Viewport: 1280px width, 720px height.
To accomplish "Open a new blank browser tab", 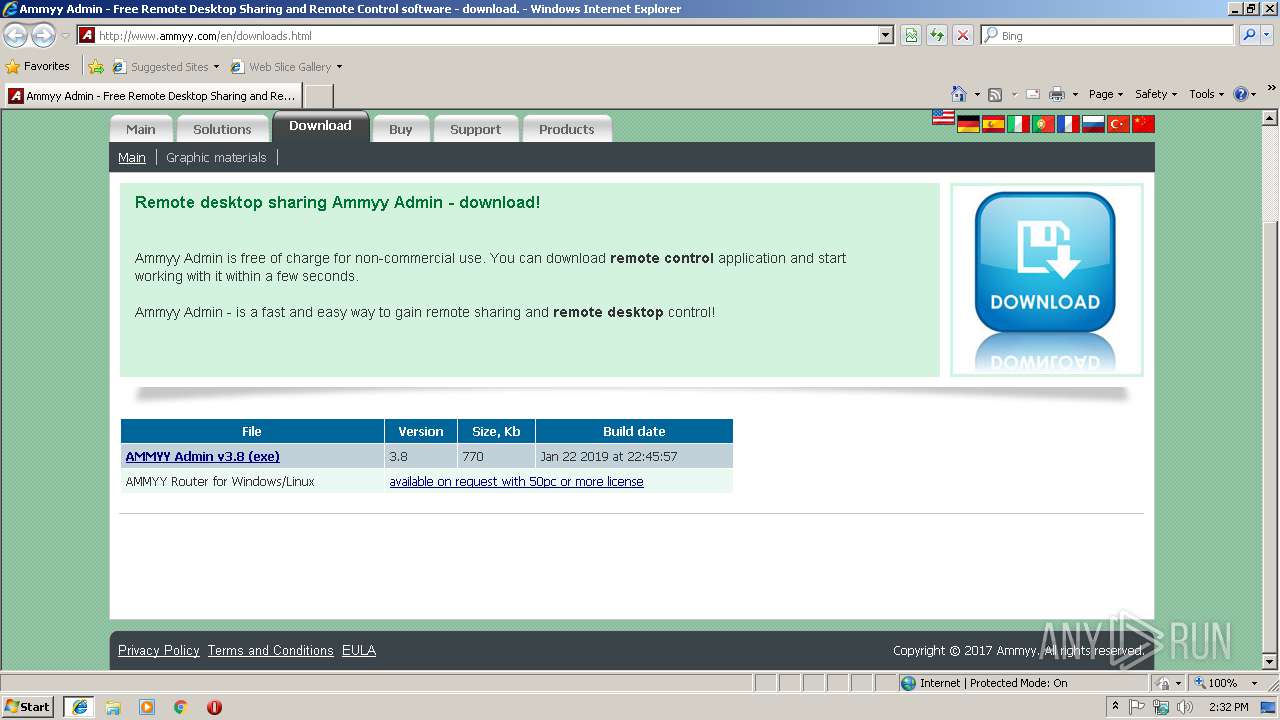I will tap(318, 96).
